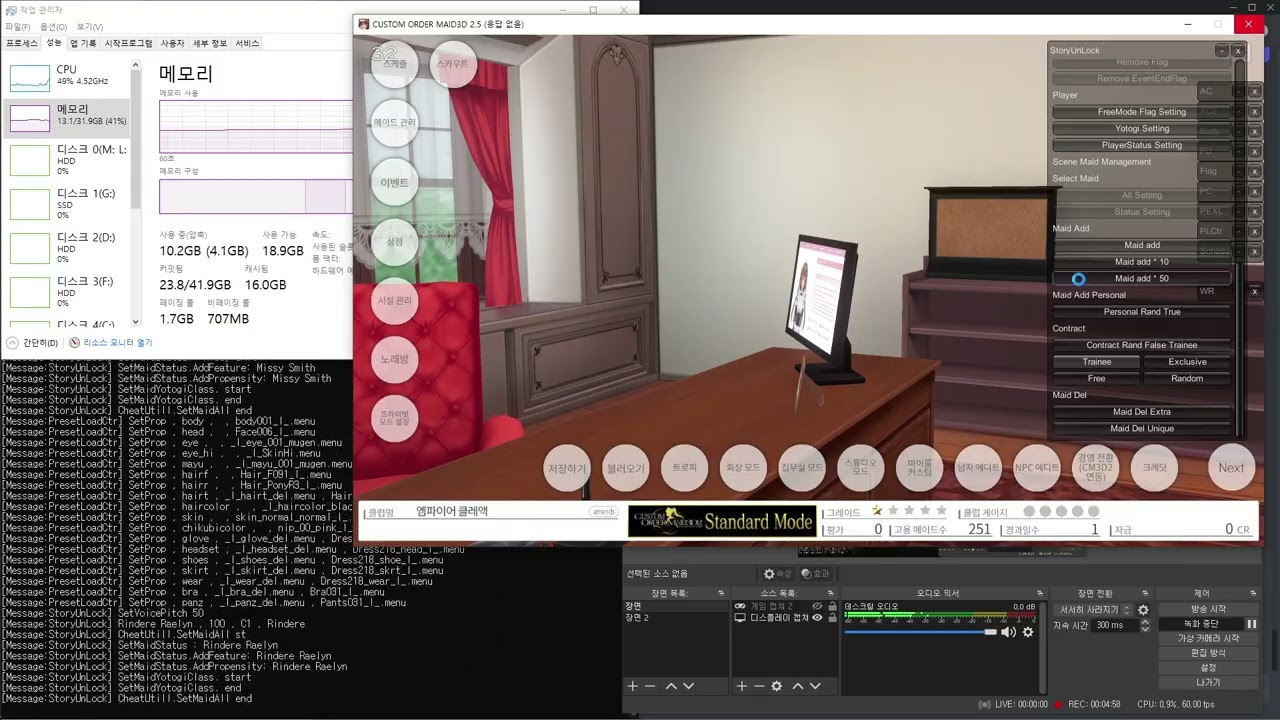This screenshot has height=720, width=1280.
Task: Open the 보기(V) menu in Task Manager
Action: pyautogui.click(x=90, y=27)
